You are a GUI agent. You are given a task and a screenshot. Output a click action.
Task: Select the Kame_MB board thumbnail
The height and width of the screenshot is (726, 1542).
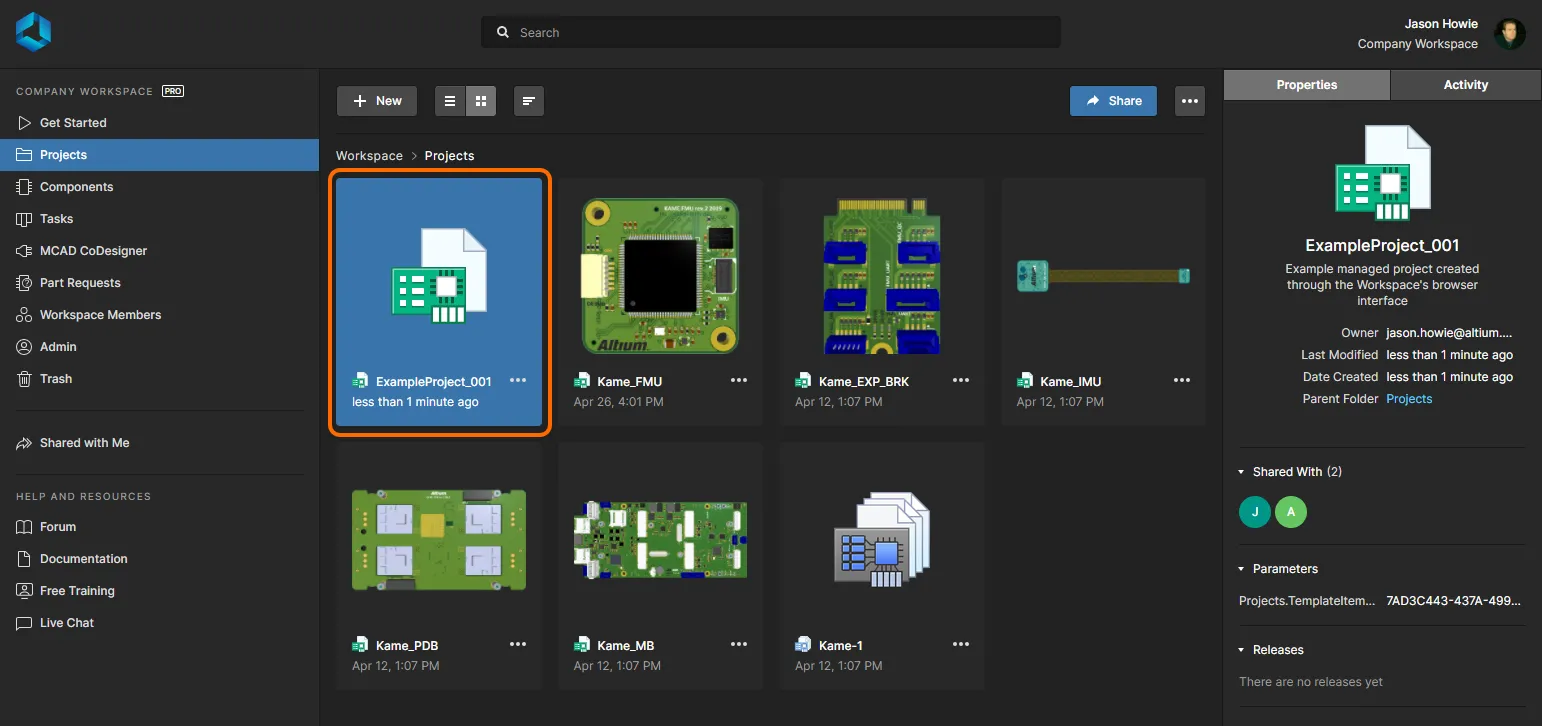[x=660, y=539]
